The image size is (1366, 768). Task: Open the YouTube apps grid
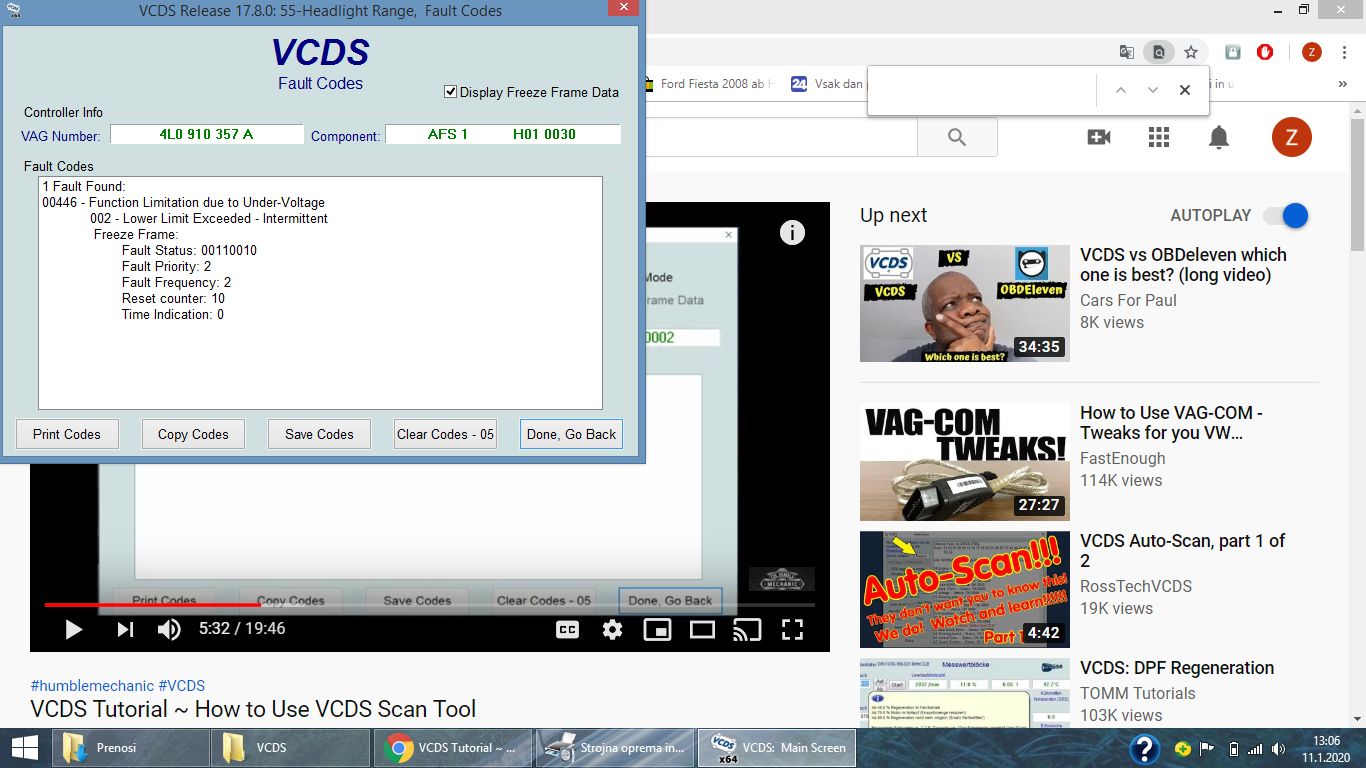1159,137
